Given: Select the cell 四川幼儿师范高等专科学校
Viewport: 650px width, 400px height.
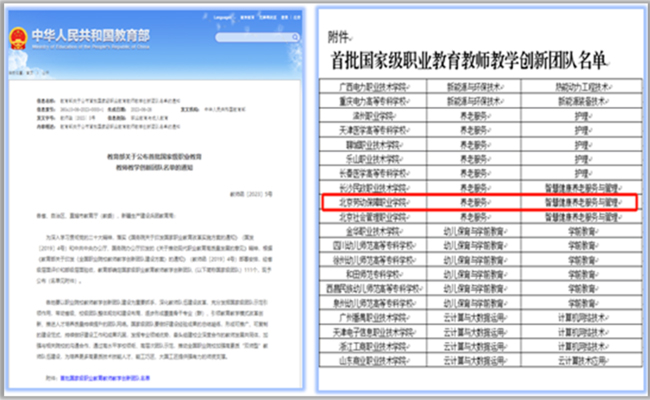Looking at the screenshot, I should point(373,245).
